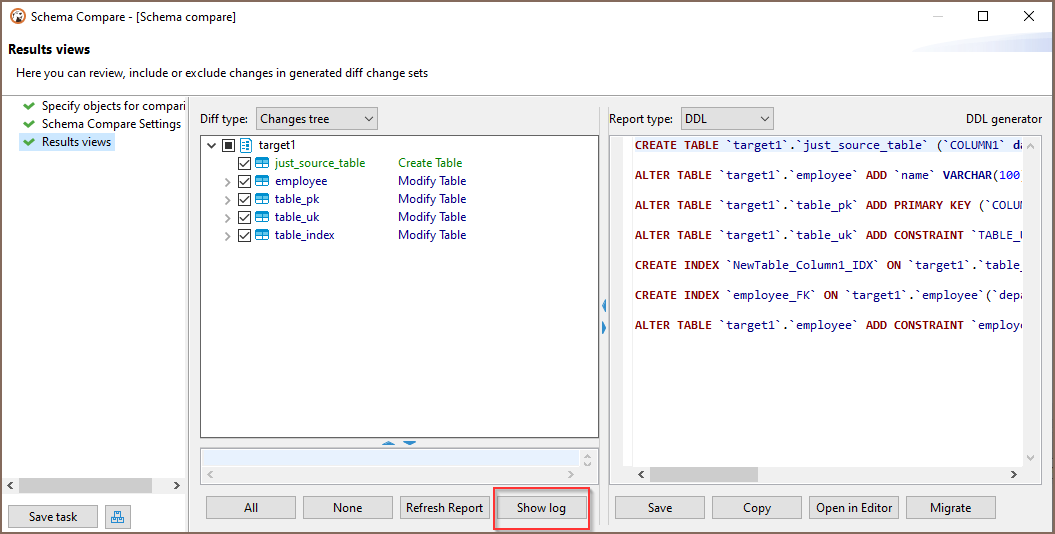Click the target1 schema icon

pyautogui.click(x=246, y=145)
